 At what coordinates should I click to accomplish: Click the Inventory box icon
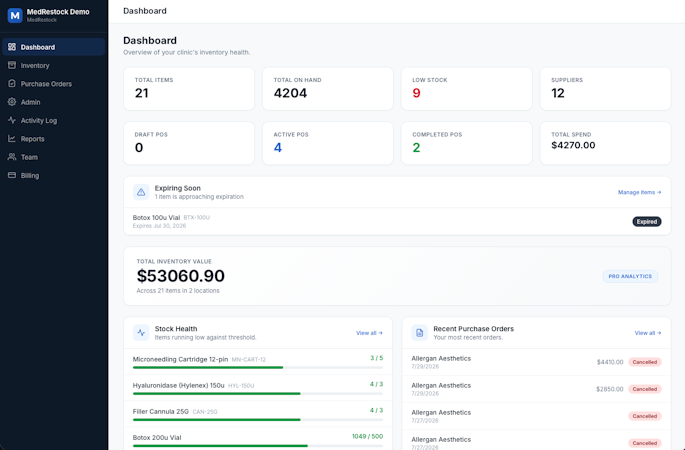[x=12, y=65]
